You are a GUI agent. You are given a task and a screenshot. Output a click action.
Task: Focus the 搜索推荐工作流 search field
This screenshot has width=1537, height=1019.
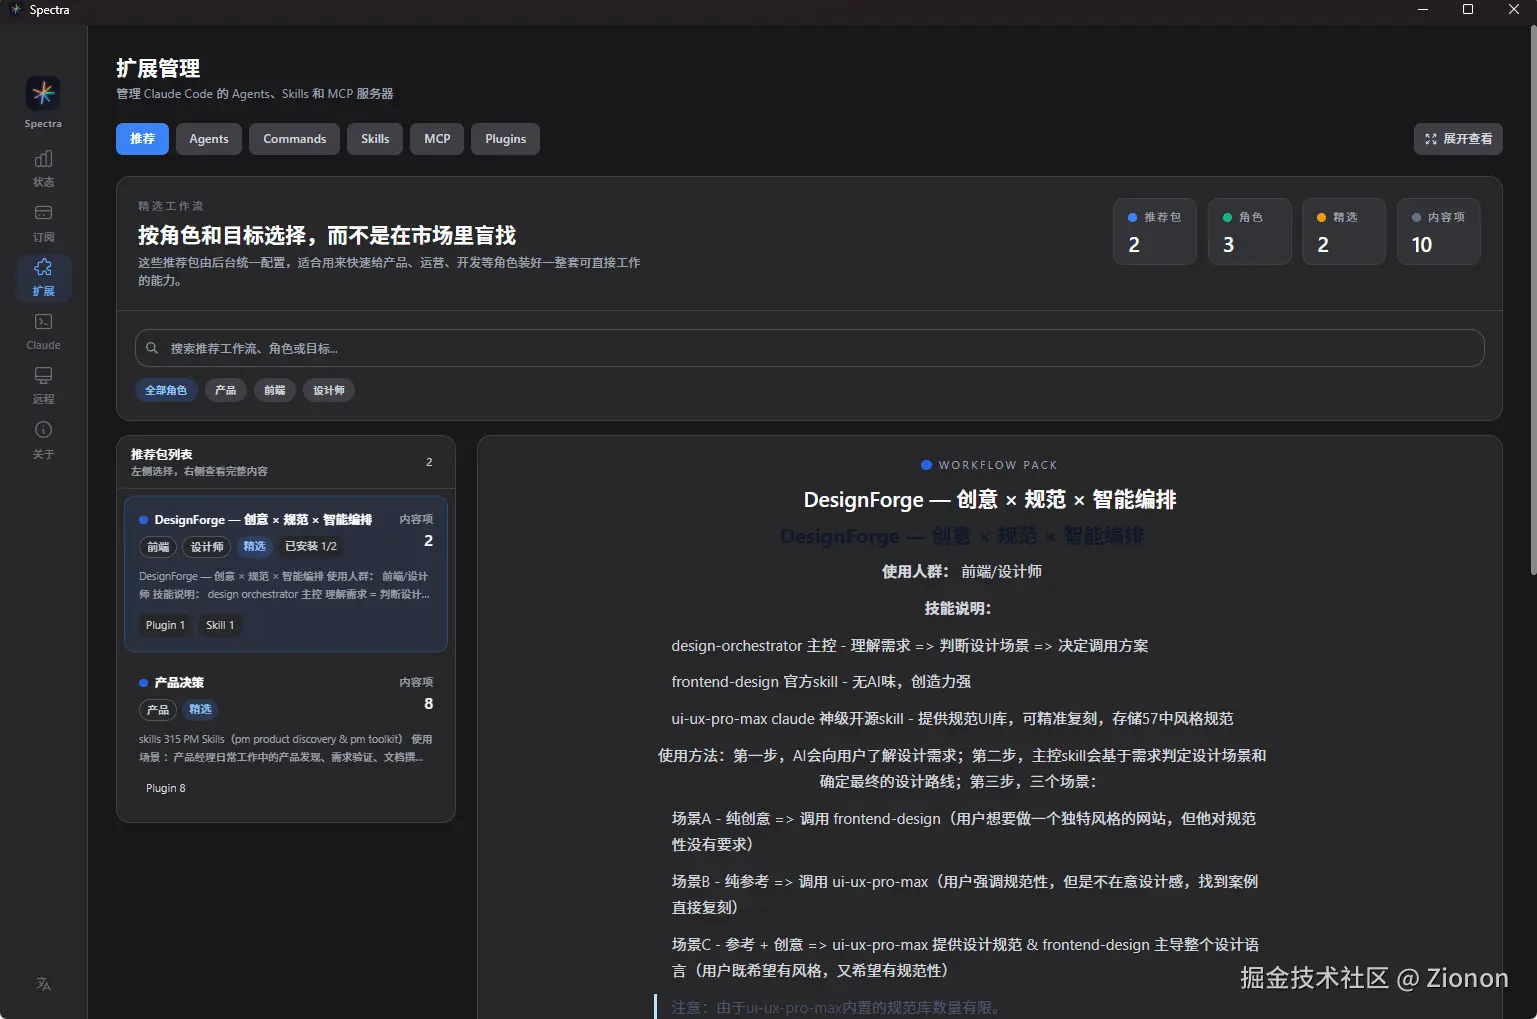point(809,348)
